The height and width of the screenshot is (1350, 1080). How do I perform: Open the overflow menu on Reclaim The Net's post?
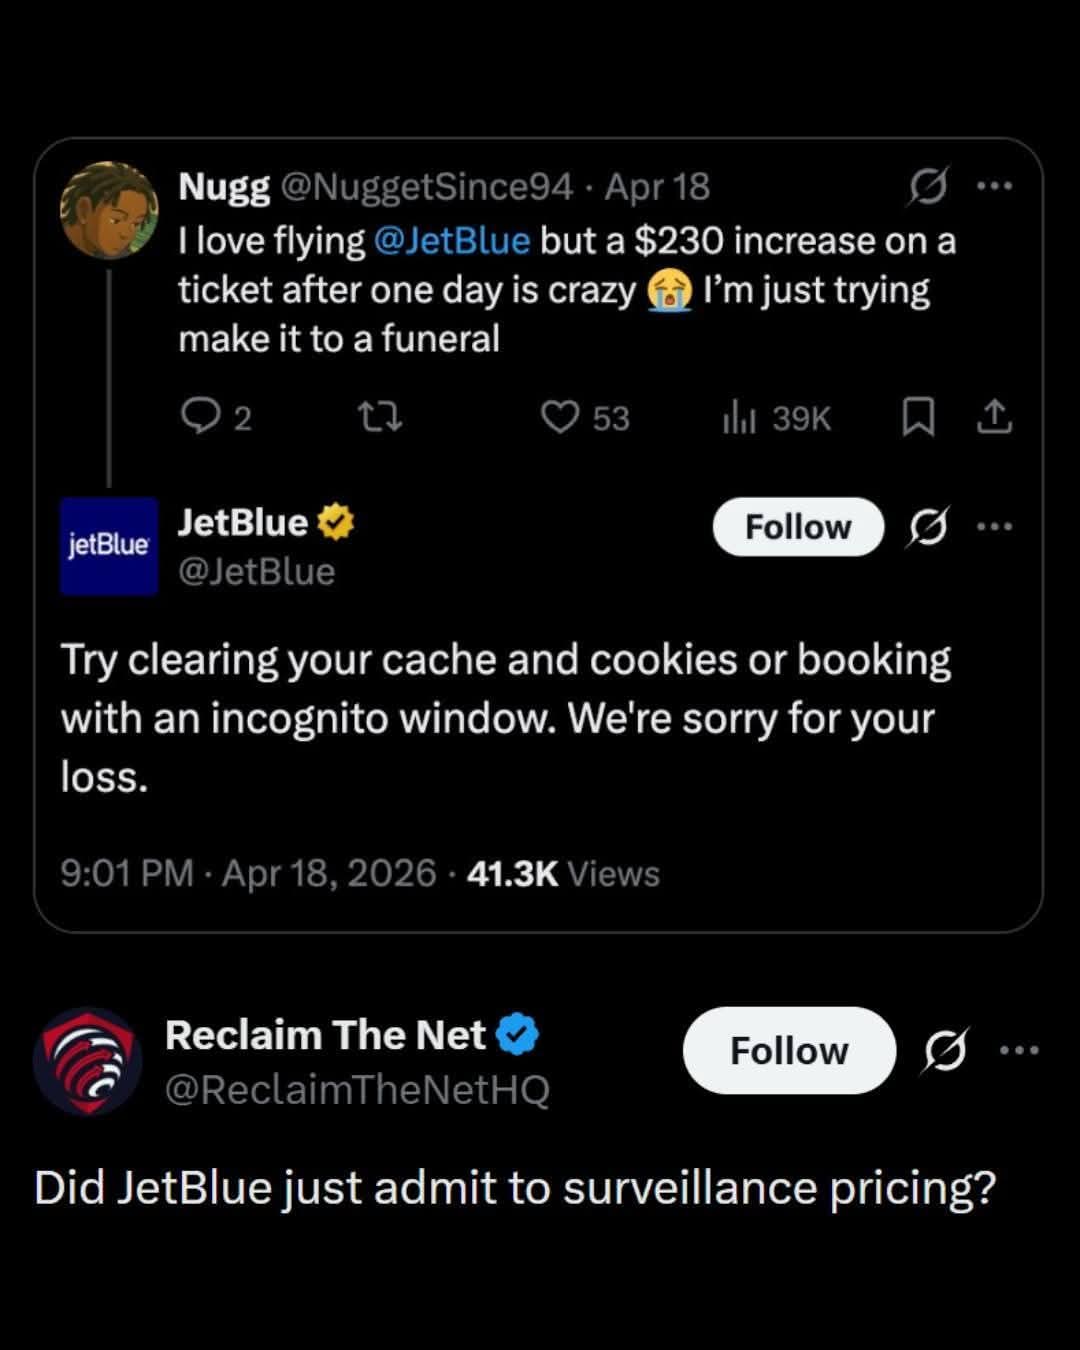(x=1019, y=1048)
